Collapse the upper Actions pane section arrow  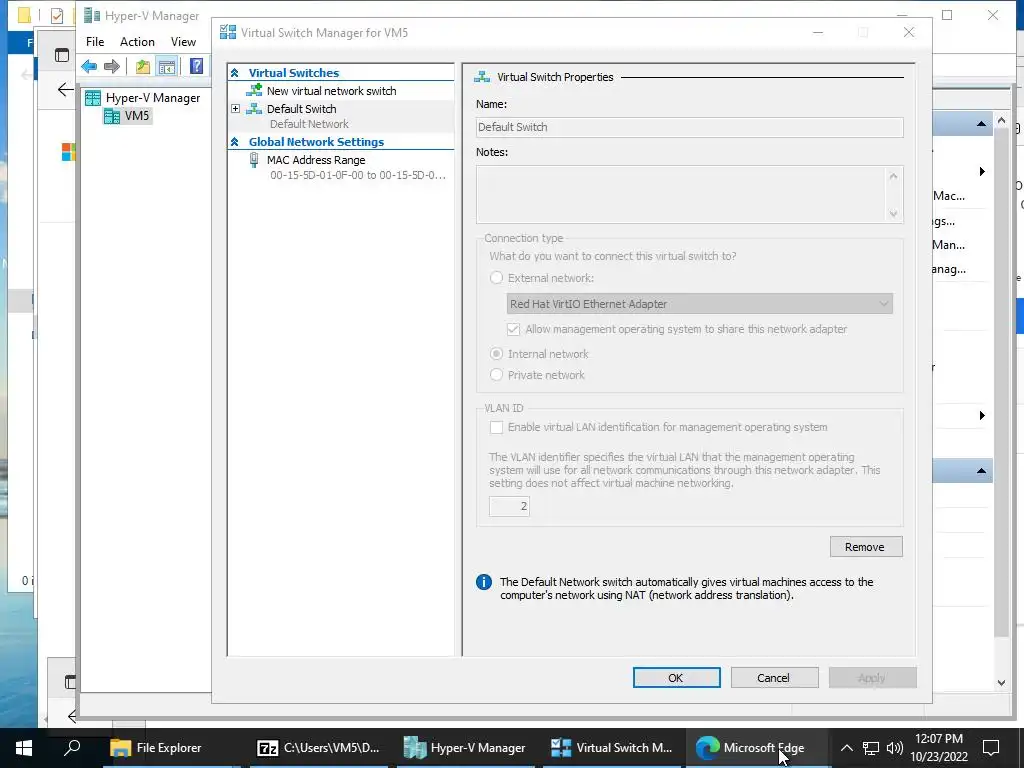[981, 123]
